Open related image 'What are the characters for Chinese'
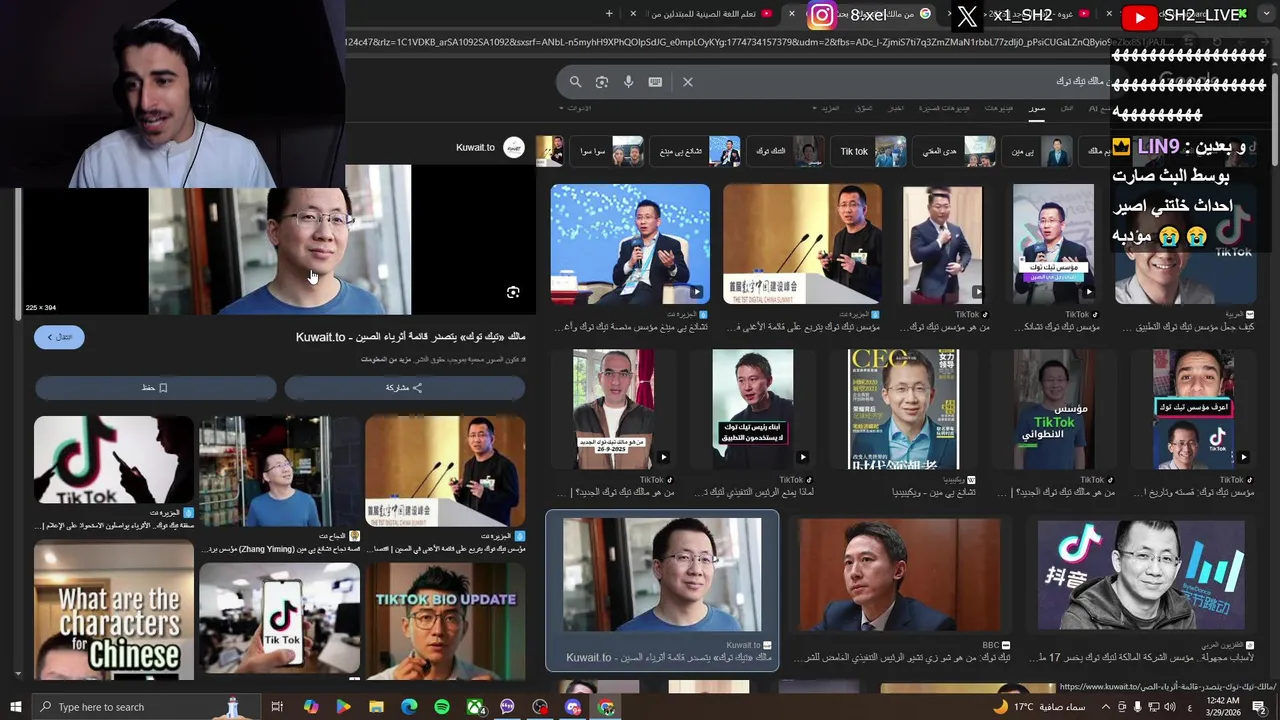This screenshot has height=720, width=1280. [114, 611]
